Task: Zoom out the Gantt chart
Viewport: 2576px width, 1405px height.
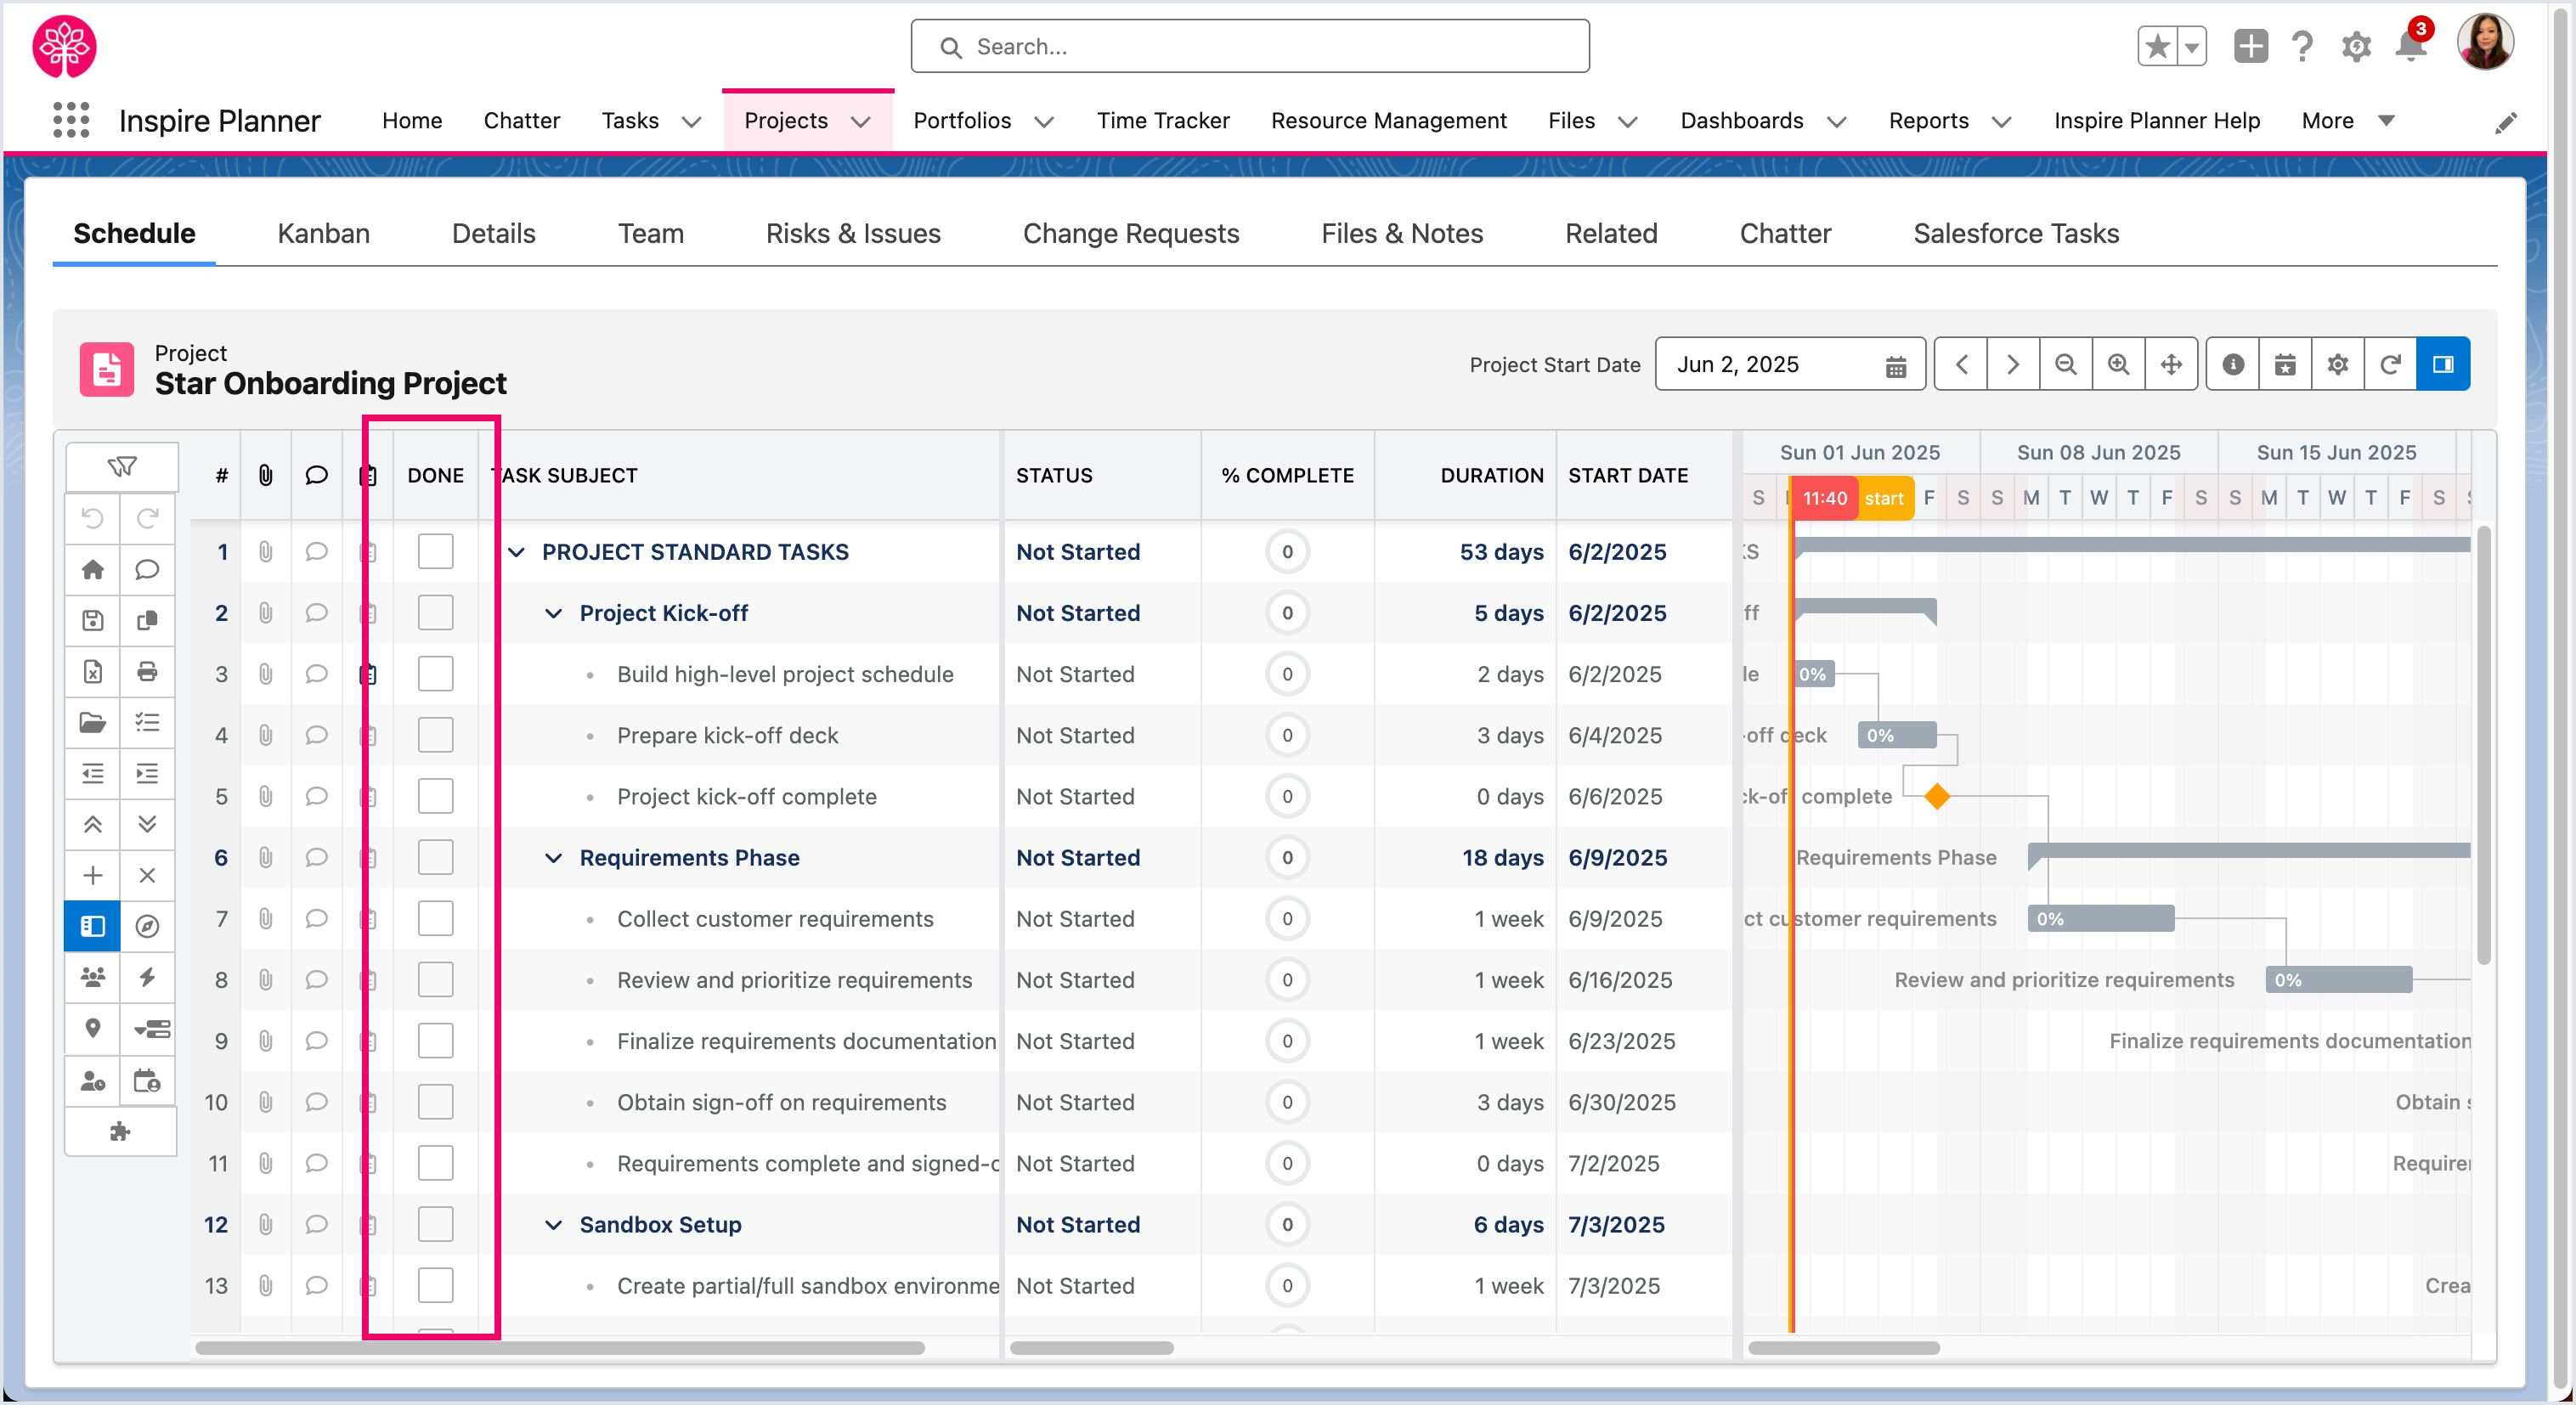Action: point(2065,364)
